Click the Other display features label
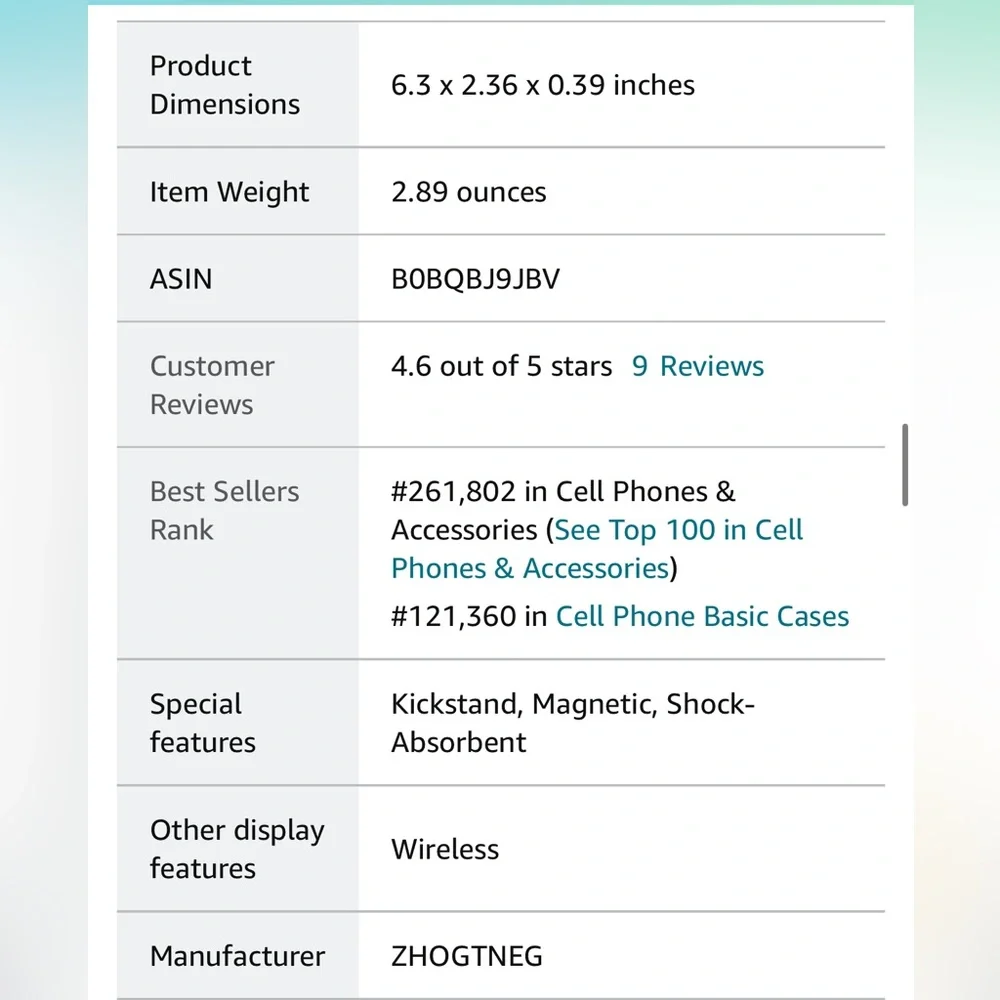Screen dimensions: 1000x1000 point(237,849)
